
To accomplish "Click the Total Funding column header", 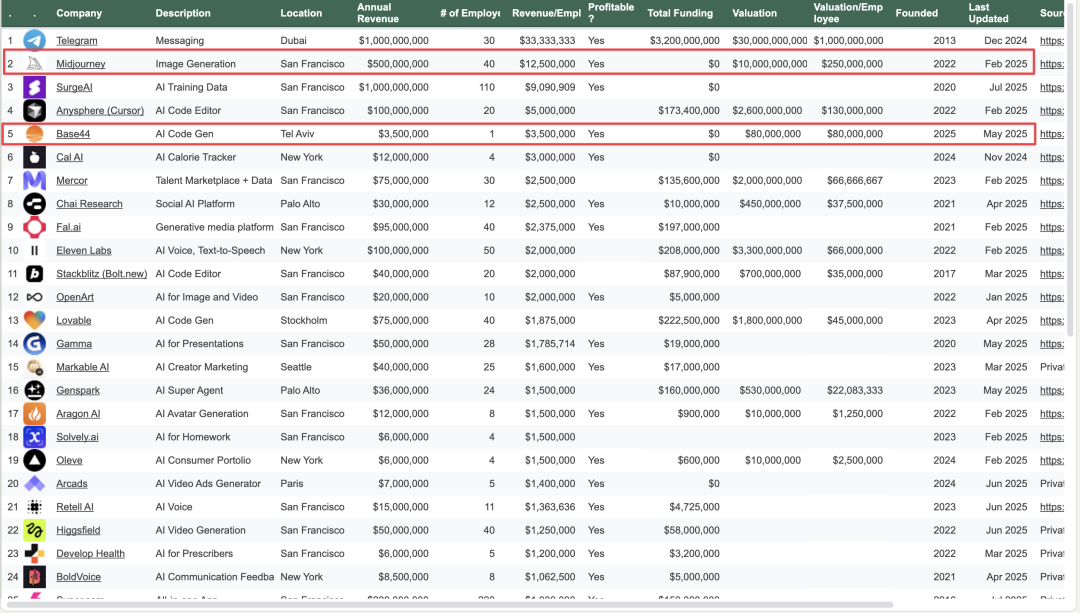I will coord(680,13).
